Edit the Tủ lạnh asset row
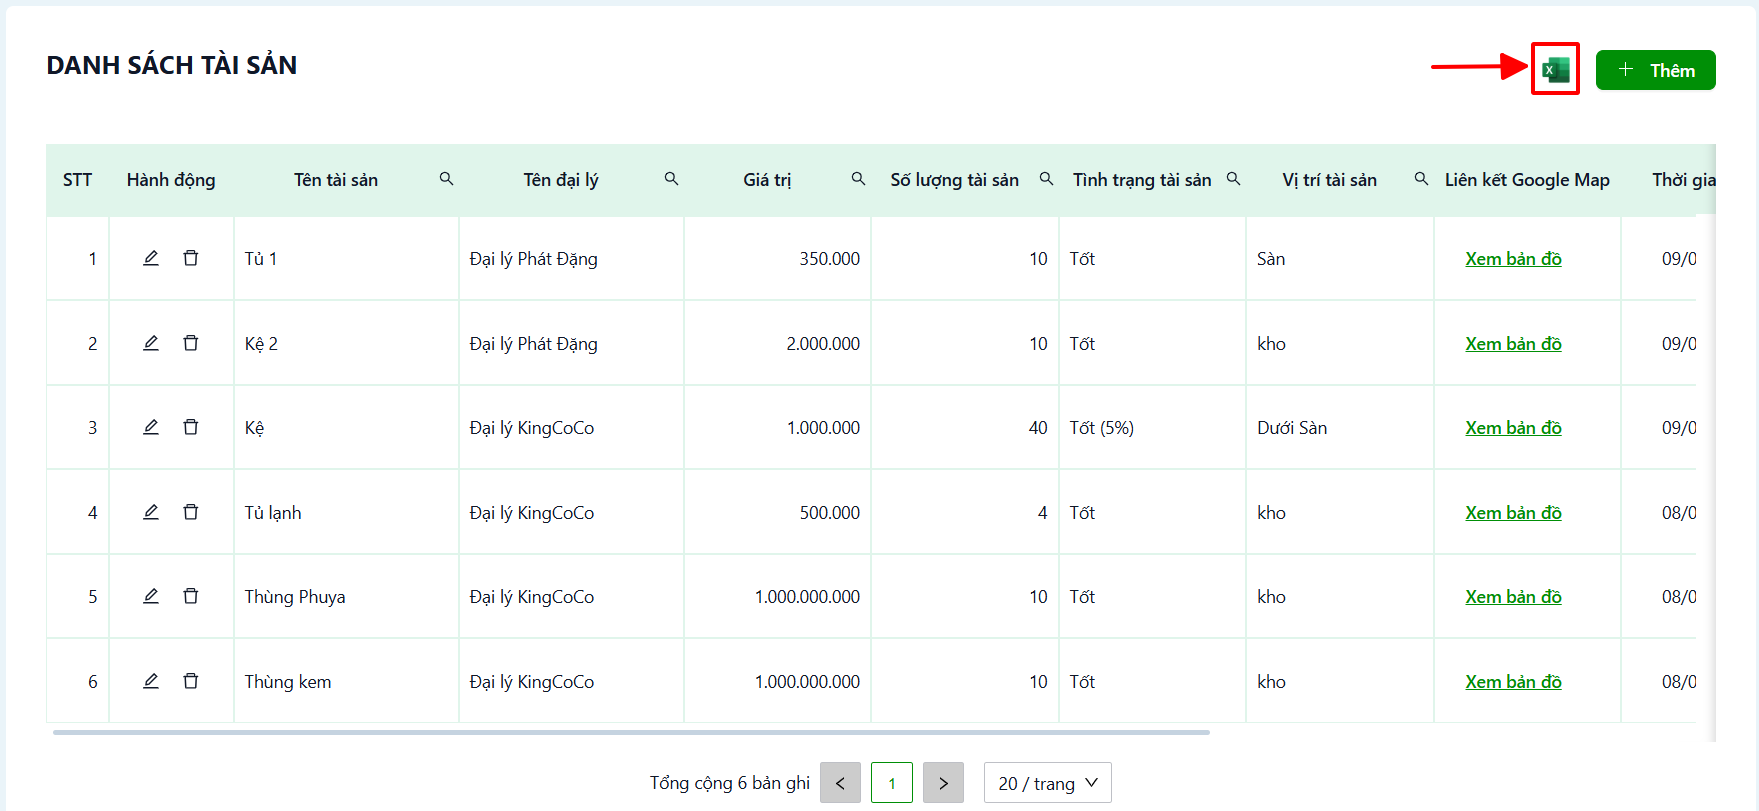 (151, 512)
